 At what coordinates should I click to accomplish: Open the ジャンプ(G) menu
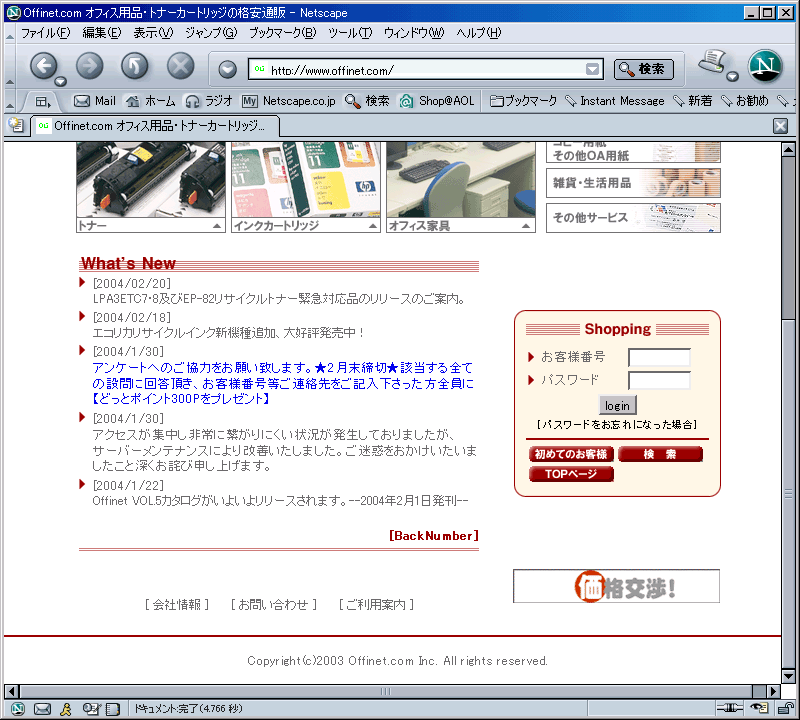[211, 33]
